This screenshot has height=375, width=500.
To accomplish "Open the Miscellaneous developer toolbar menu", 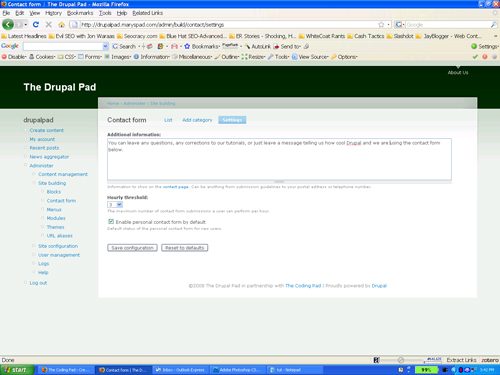I will click(192, 57).
